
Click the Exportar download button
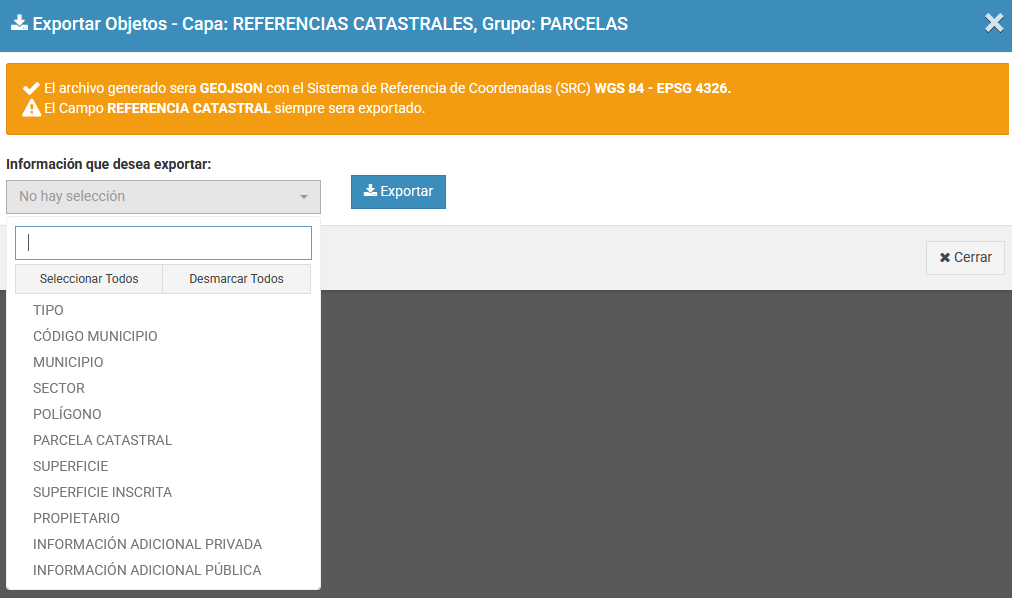pyautogui.click(x=398, y=192)
